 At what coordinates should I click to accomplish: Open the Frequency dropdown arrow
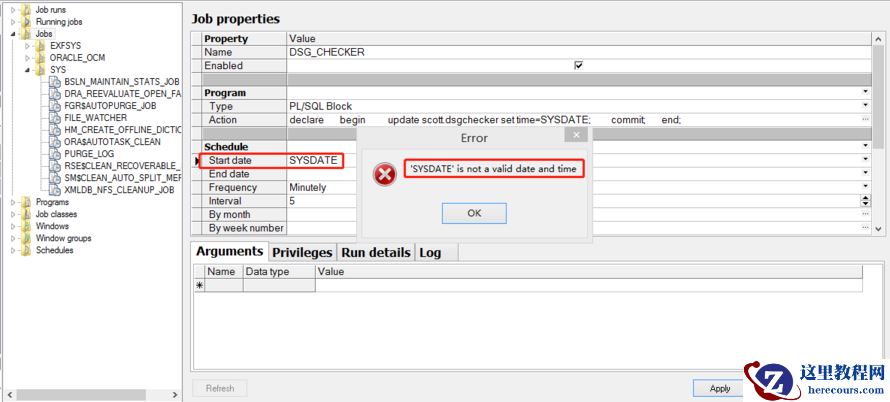(865, 186)
